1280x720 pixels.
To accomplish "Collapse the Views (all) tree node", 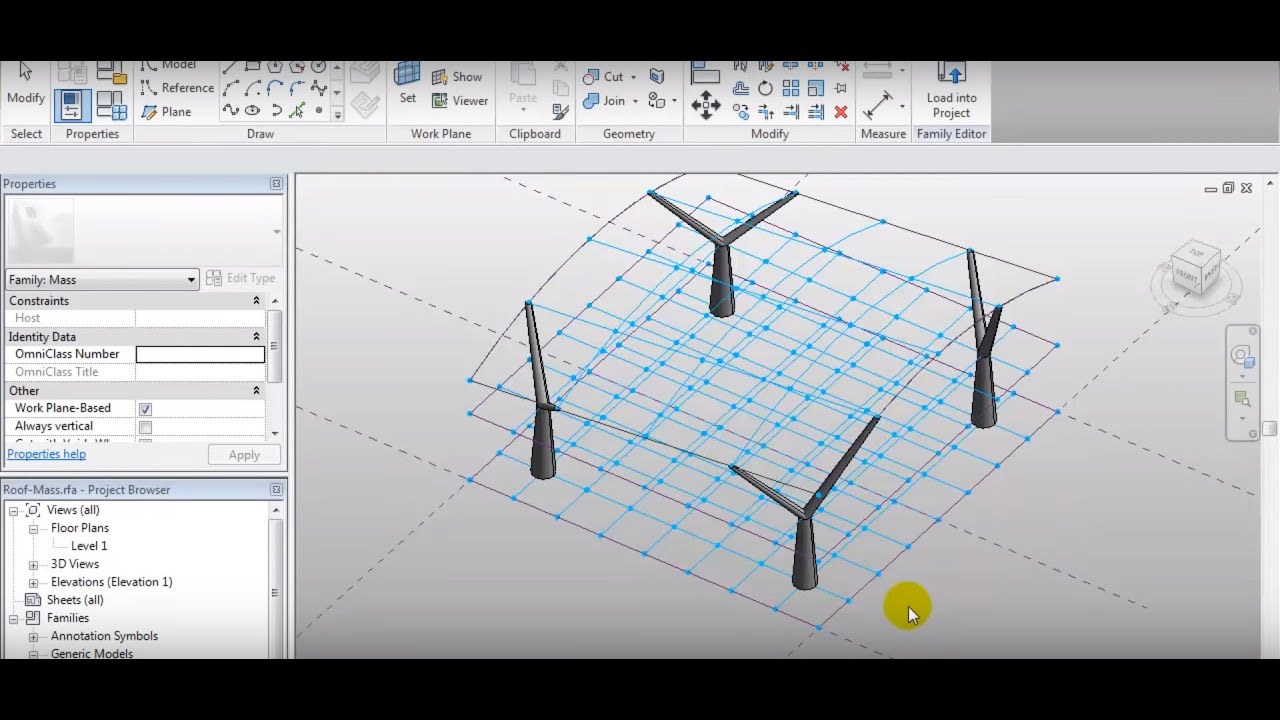I will pos(15,510).
